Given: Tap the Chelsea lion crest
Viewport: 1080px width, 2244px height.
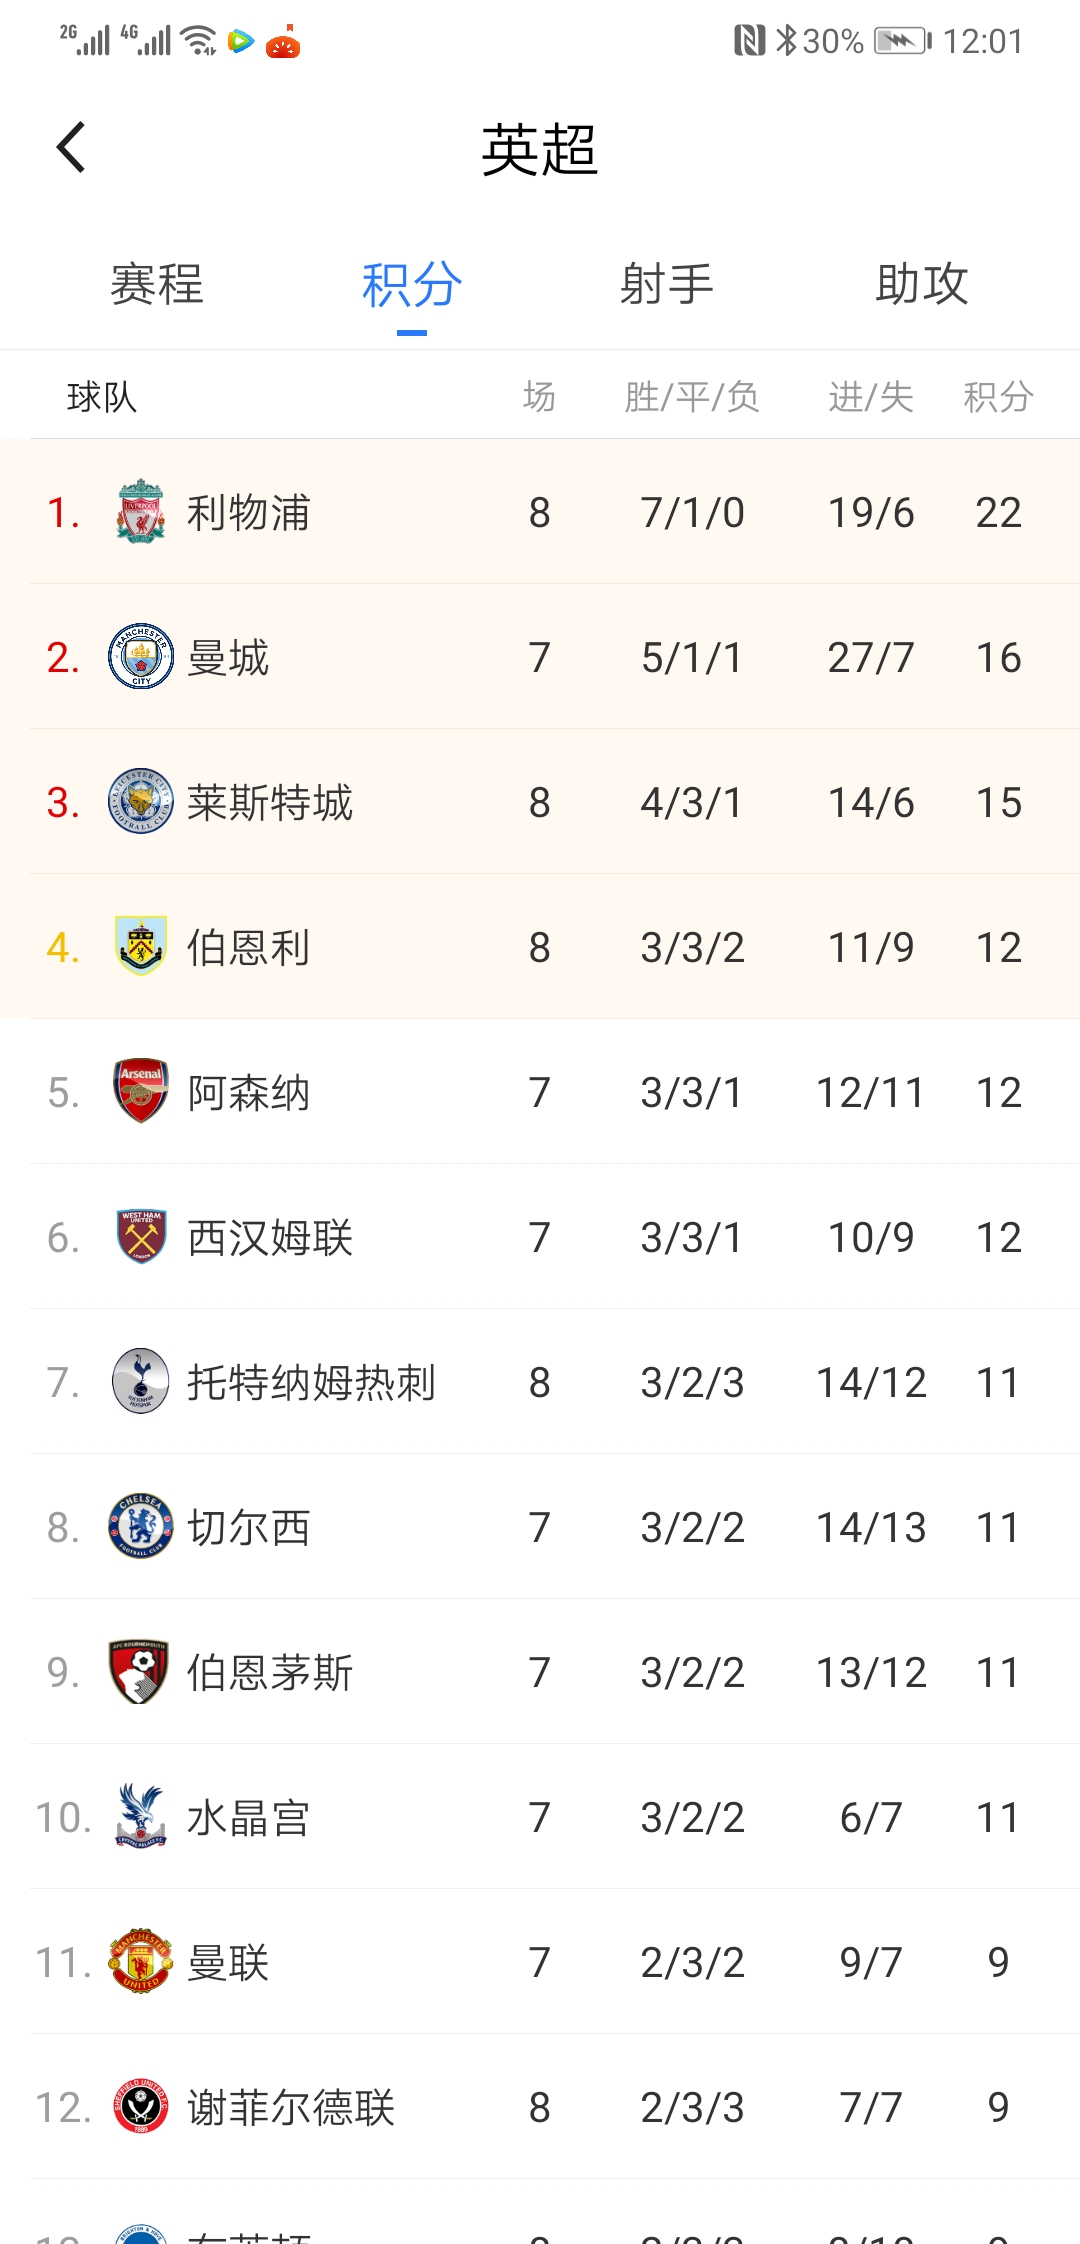Looking at the screenshot, I should coord(141,1527).
